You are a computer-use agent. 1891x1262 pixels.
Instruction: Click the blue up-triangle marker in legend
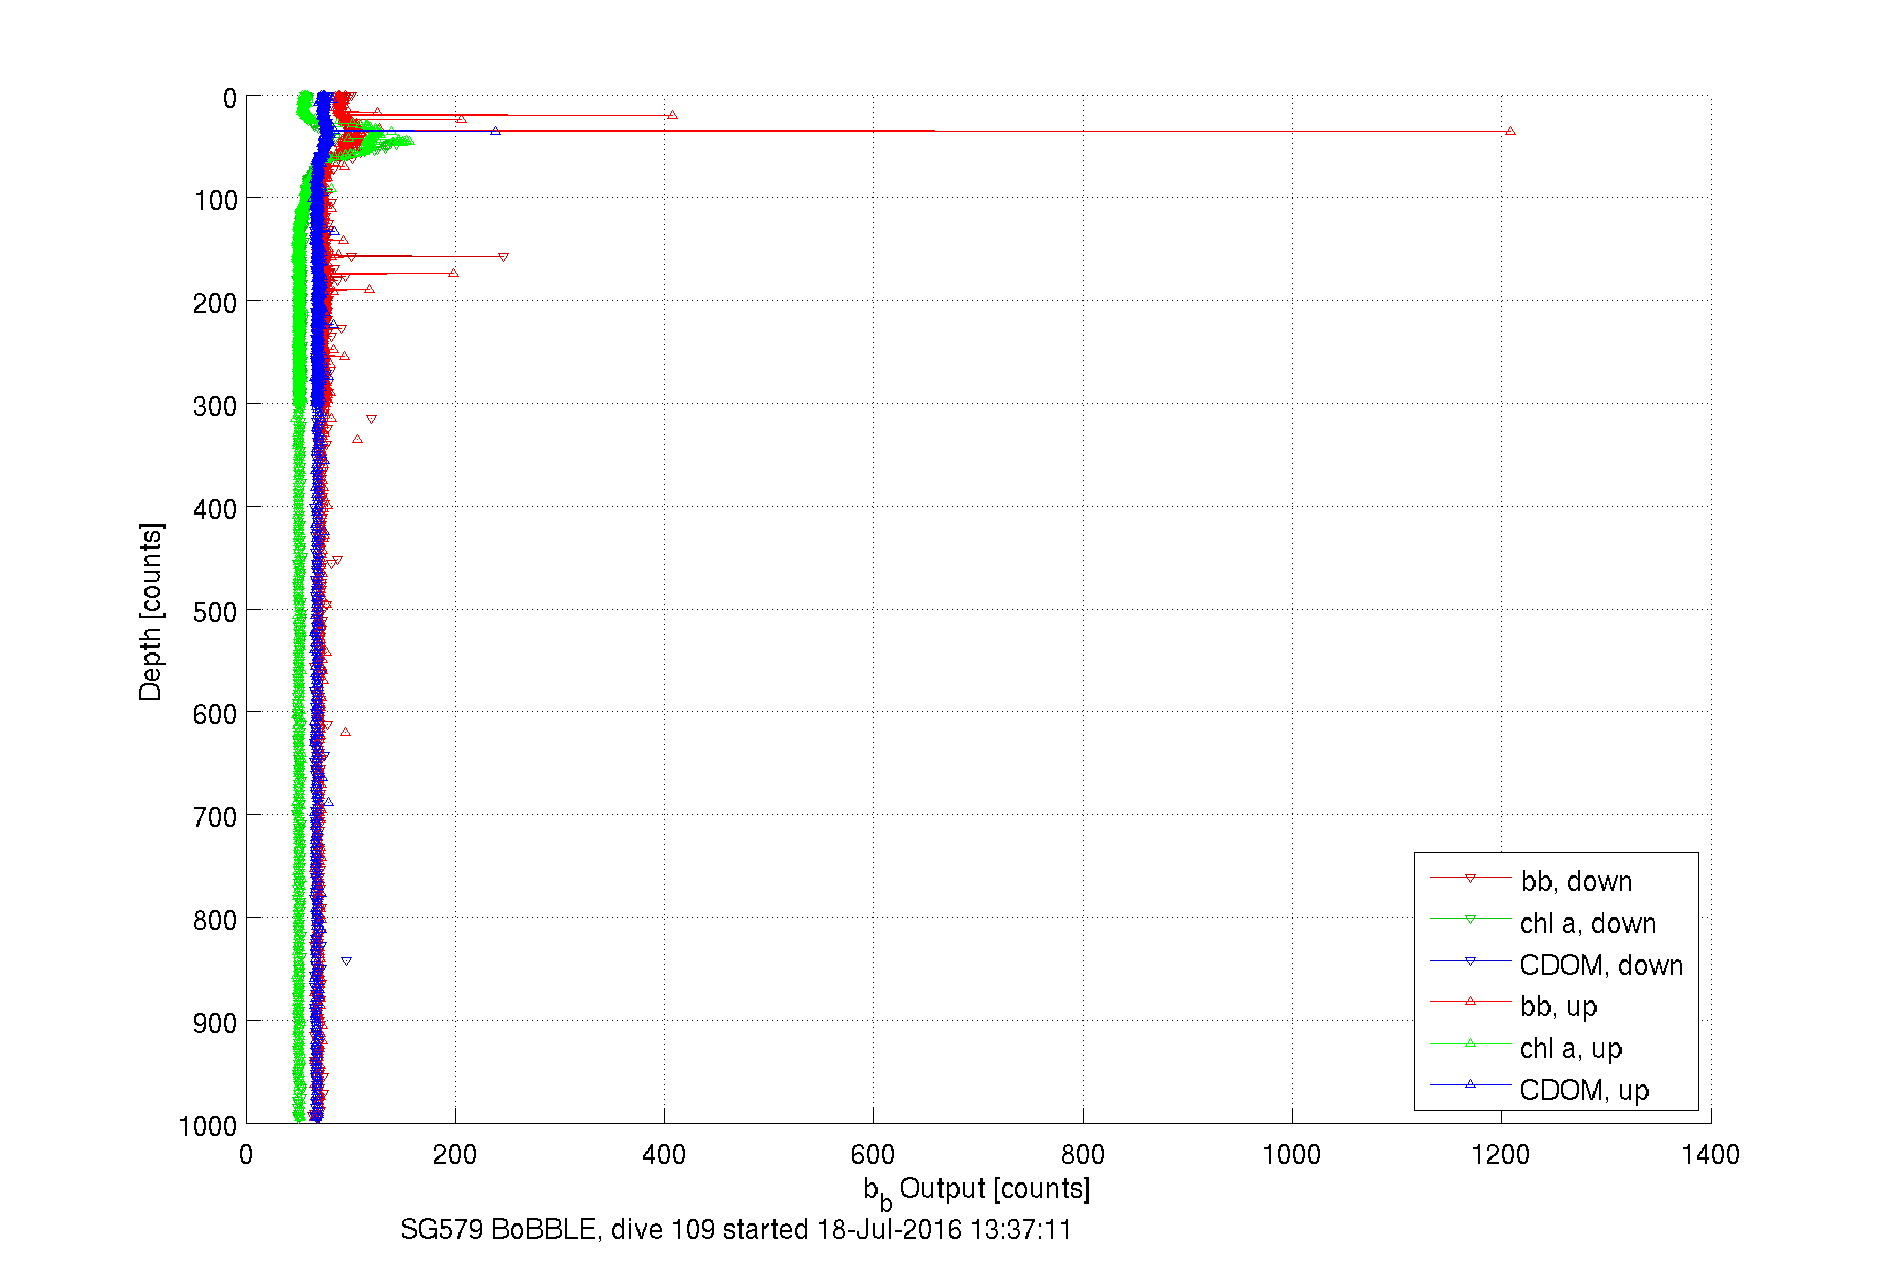[x=1470, y=1084]
